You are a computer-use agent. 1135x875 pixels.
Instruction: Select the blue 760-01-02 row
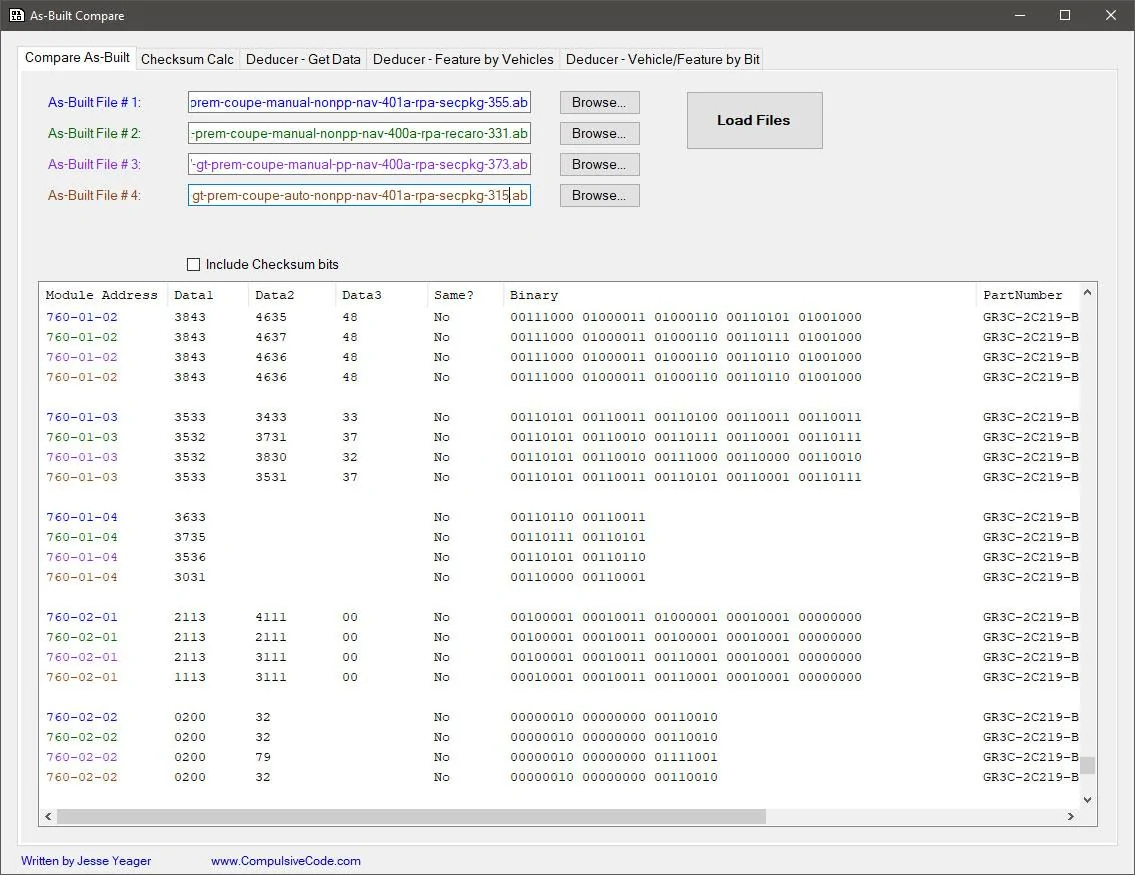(561, 317)
